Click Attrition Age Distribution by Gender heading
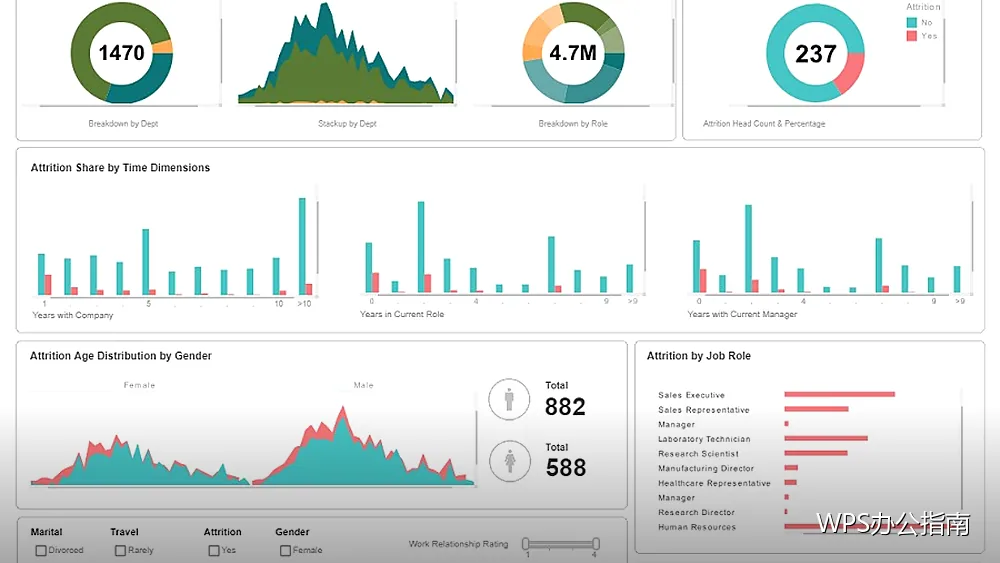The width and height of the screenshot is (1000, 563). [121, 356]
